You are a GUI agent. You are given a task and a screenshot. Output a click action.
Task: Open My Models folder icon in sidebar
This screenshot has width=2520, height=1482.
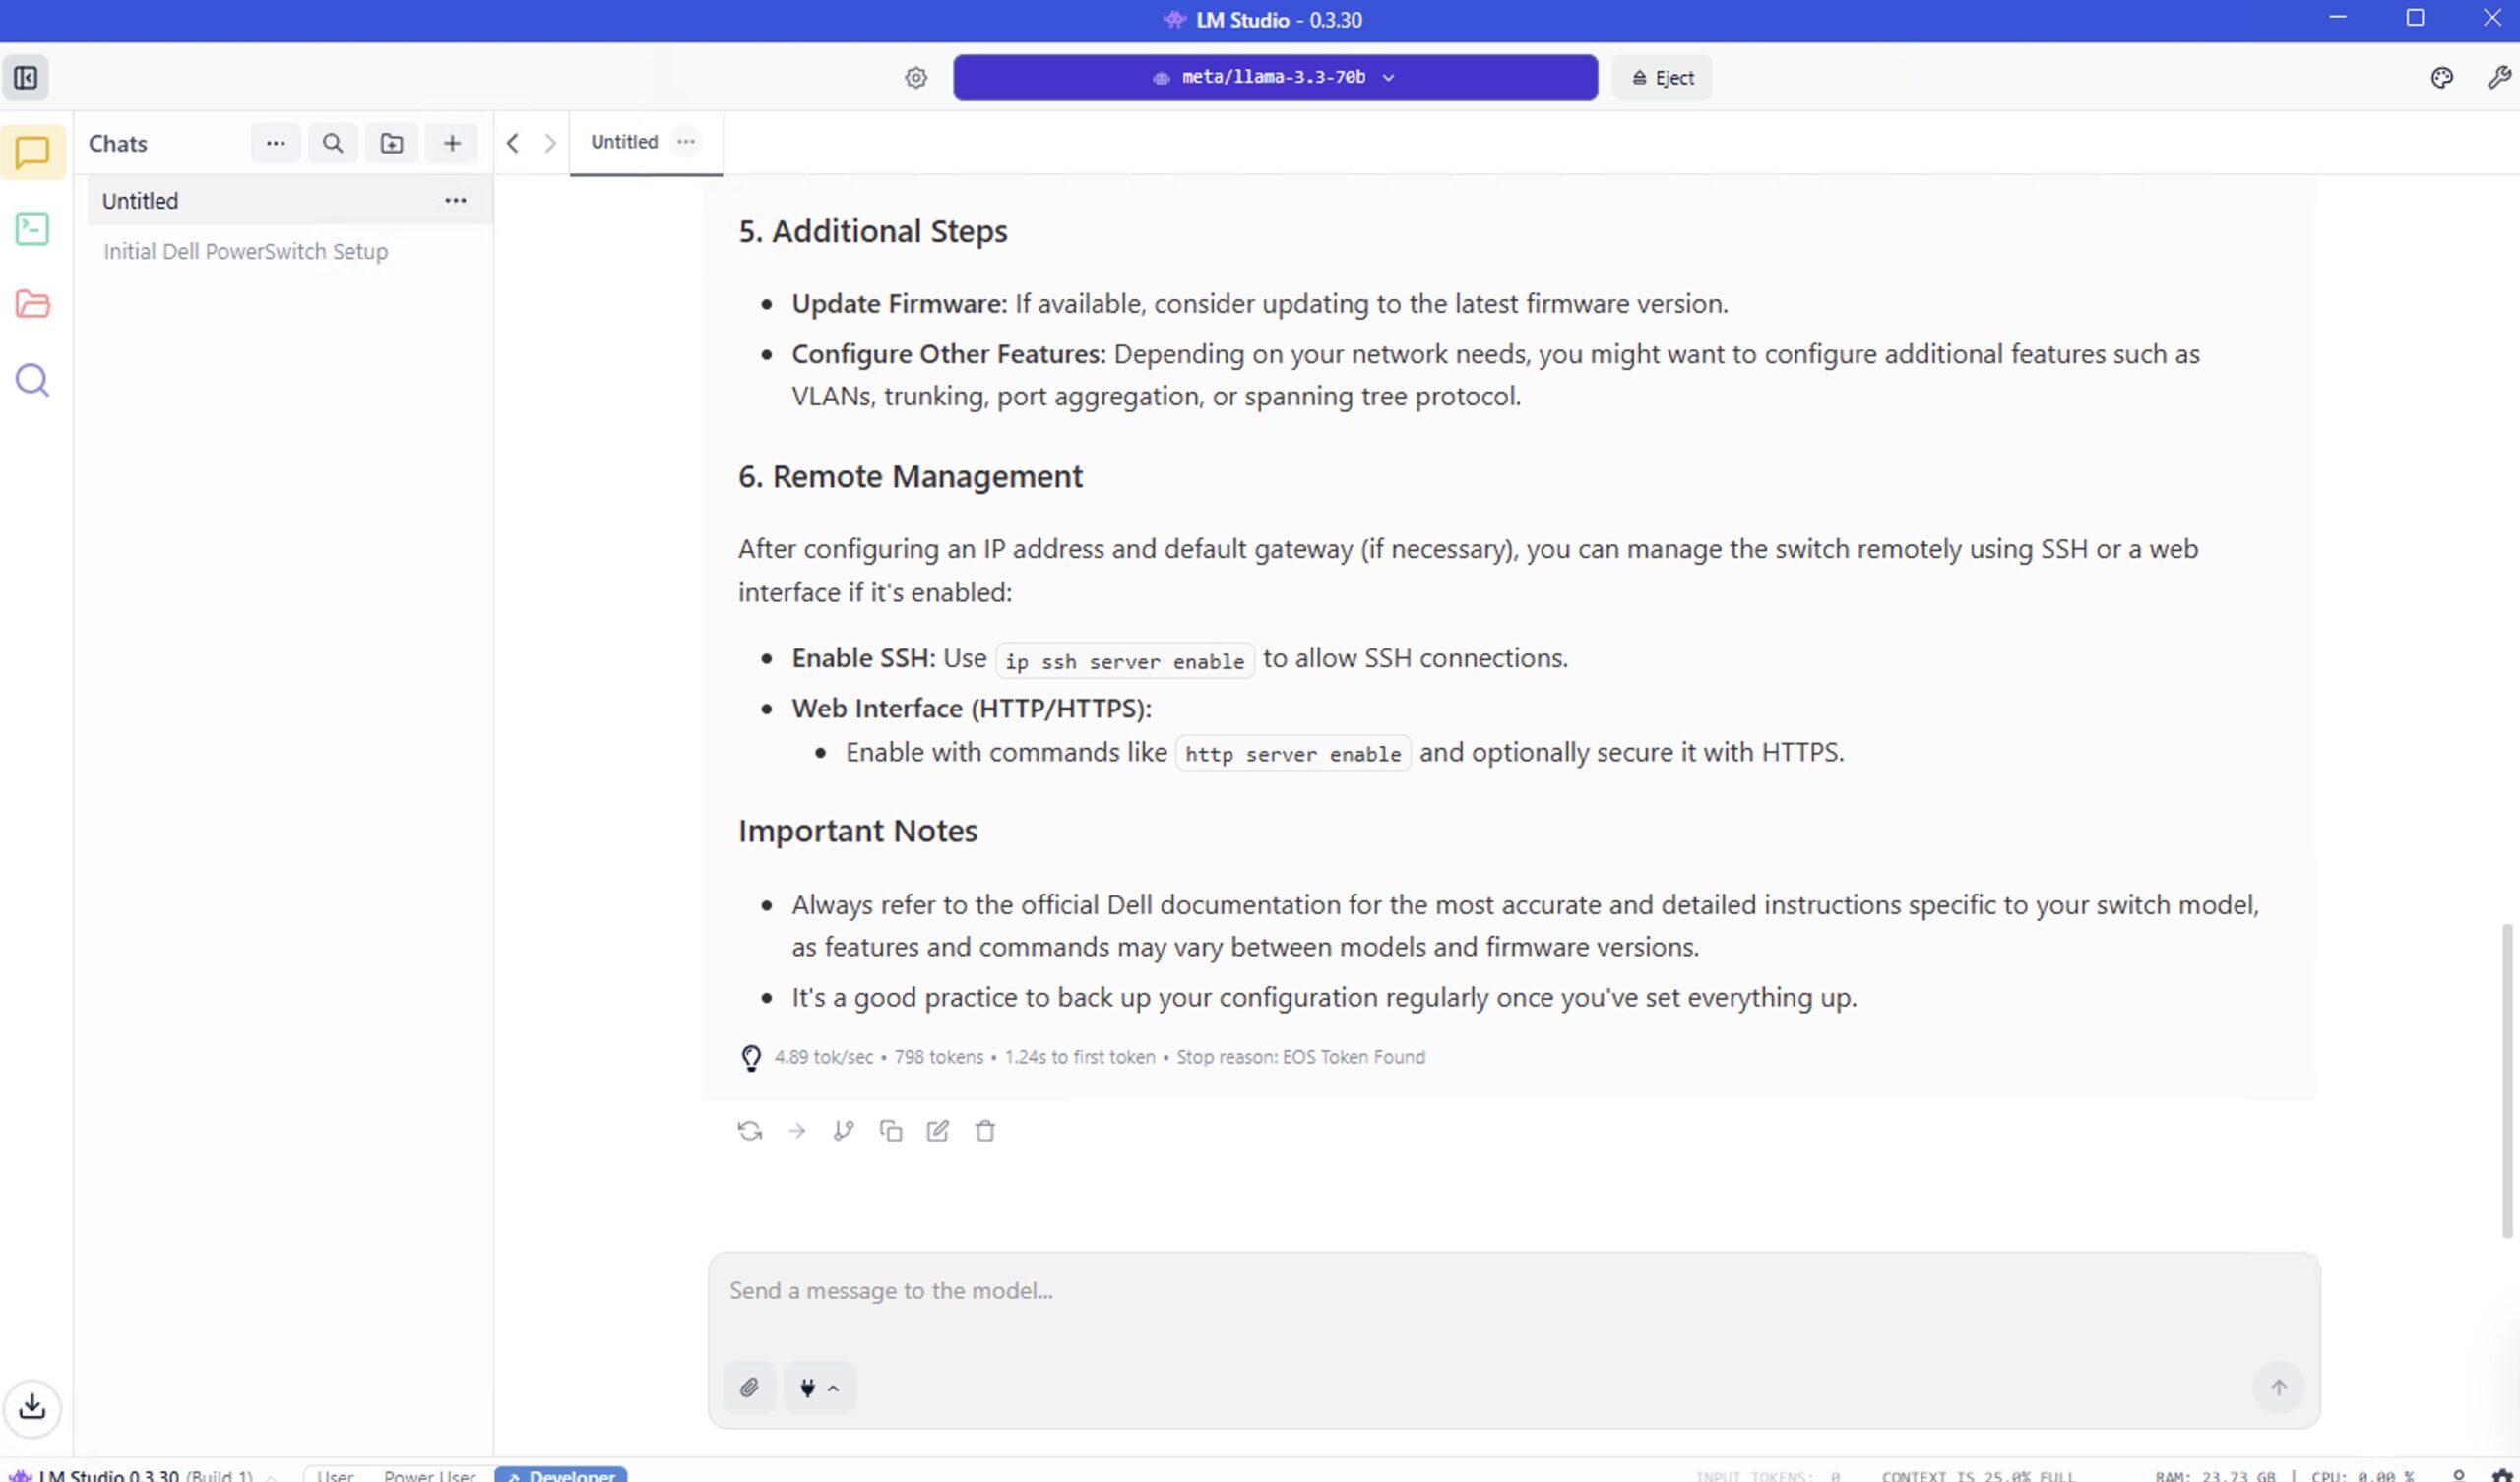(32, 304)
